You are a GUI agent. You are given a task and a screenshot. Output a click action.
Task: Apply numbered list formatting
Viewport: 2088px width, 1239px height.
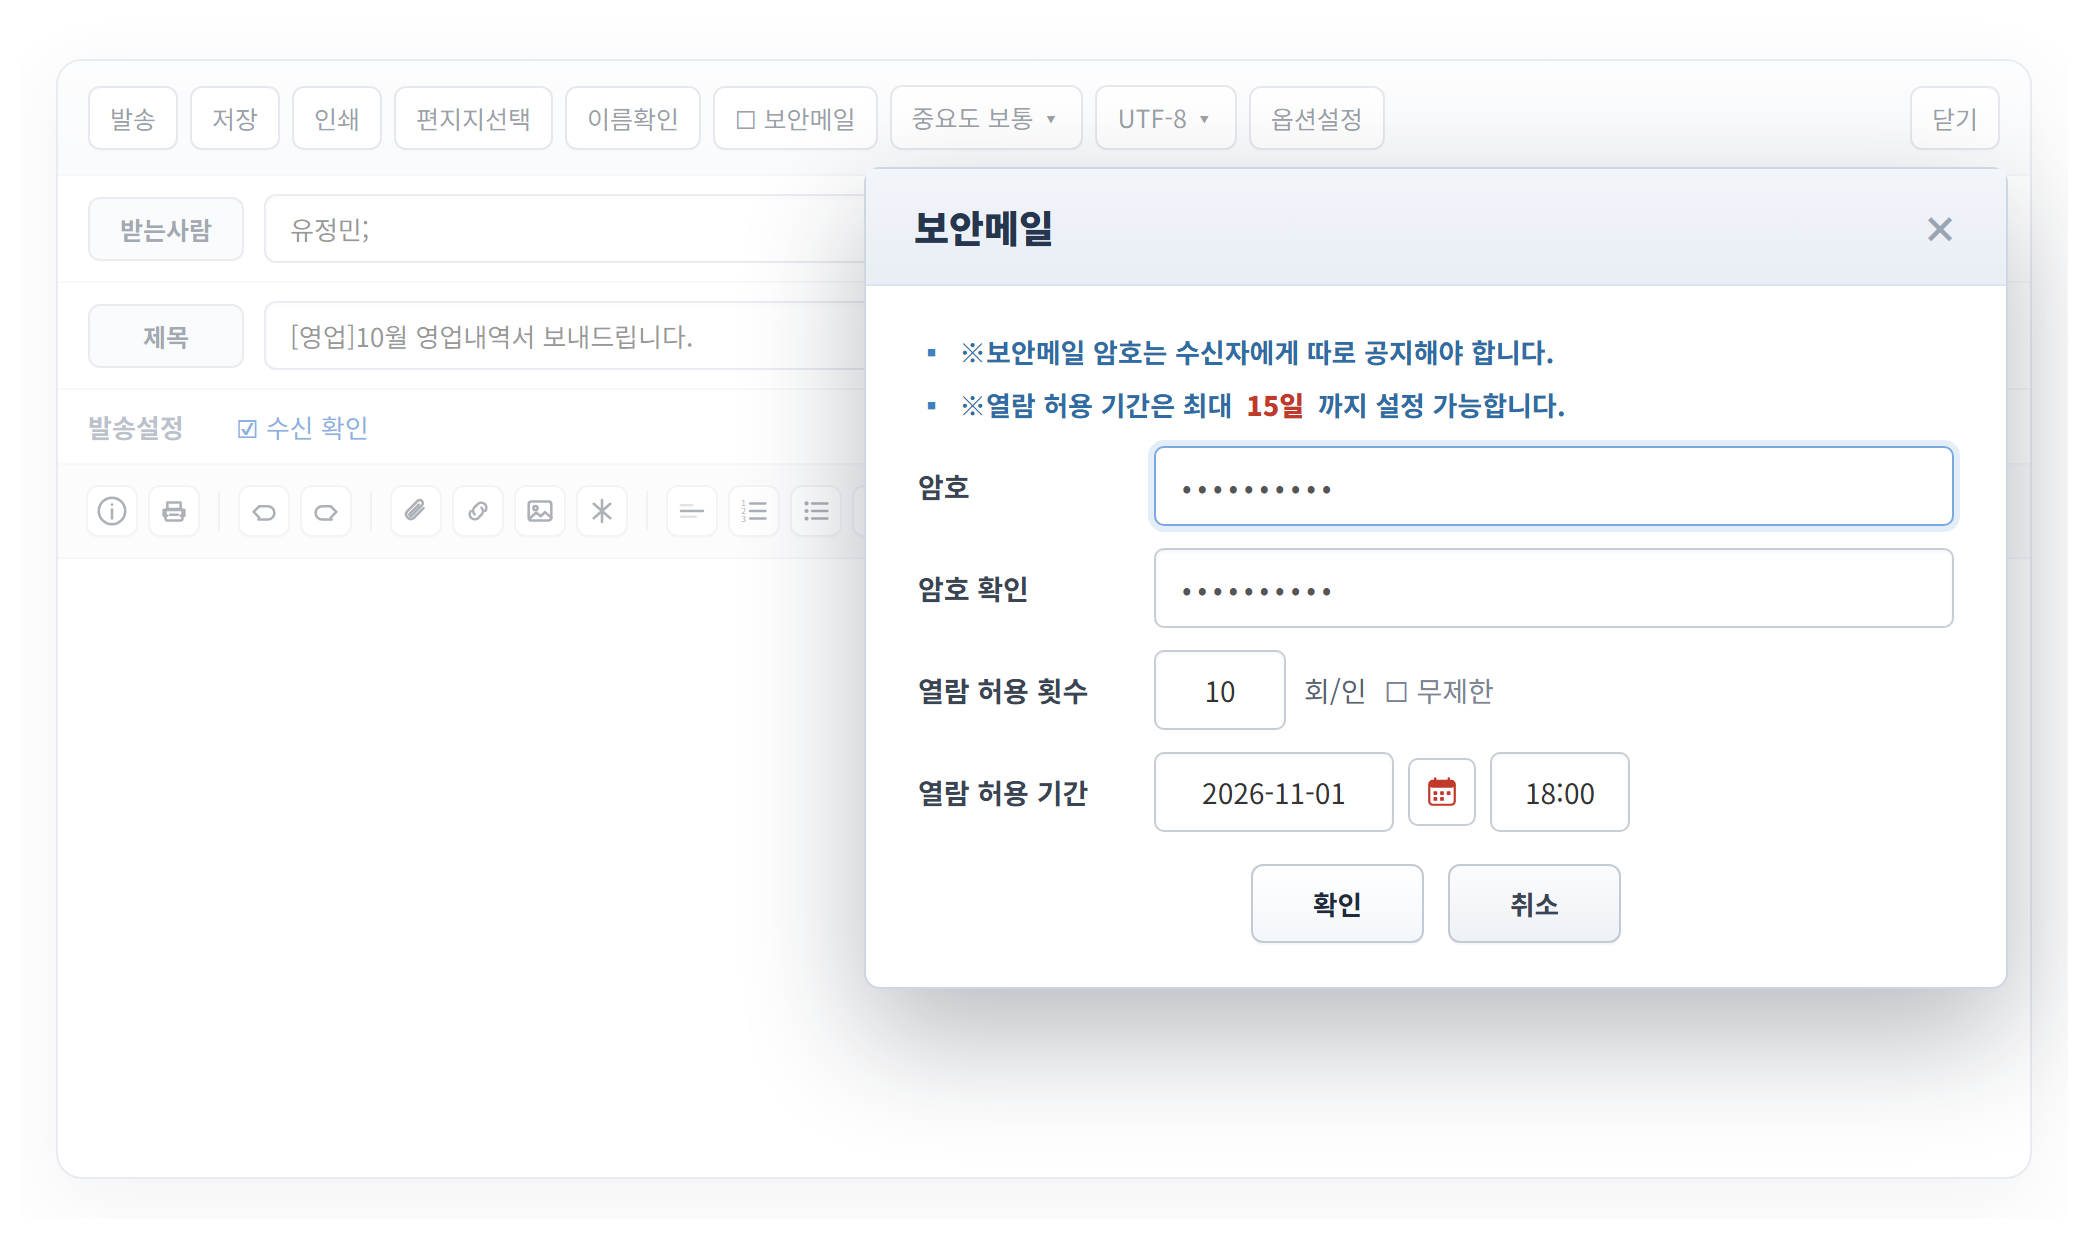coord(754,512)
